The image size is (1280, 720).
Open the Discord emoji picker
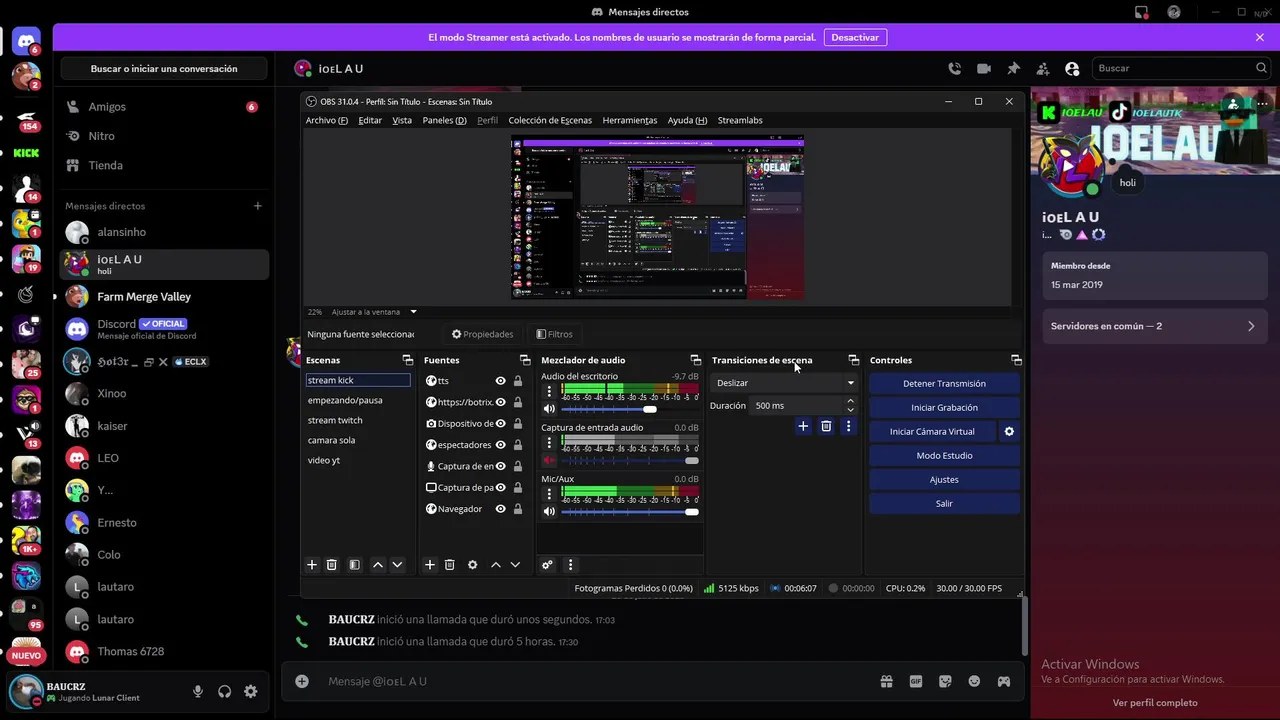(974, 681)
